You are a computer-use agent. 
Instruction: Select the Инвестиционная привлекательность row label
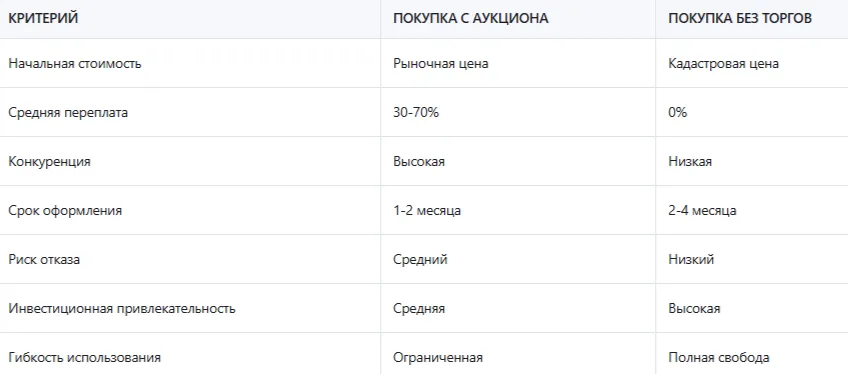click(x=122, y=309)
